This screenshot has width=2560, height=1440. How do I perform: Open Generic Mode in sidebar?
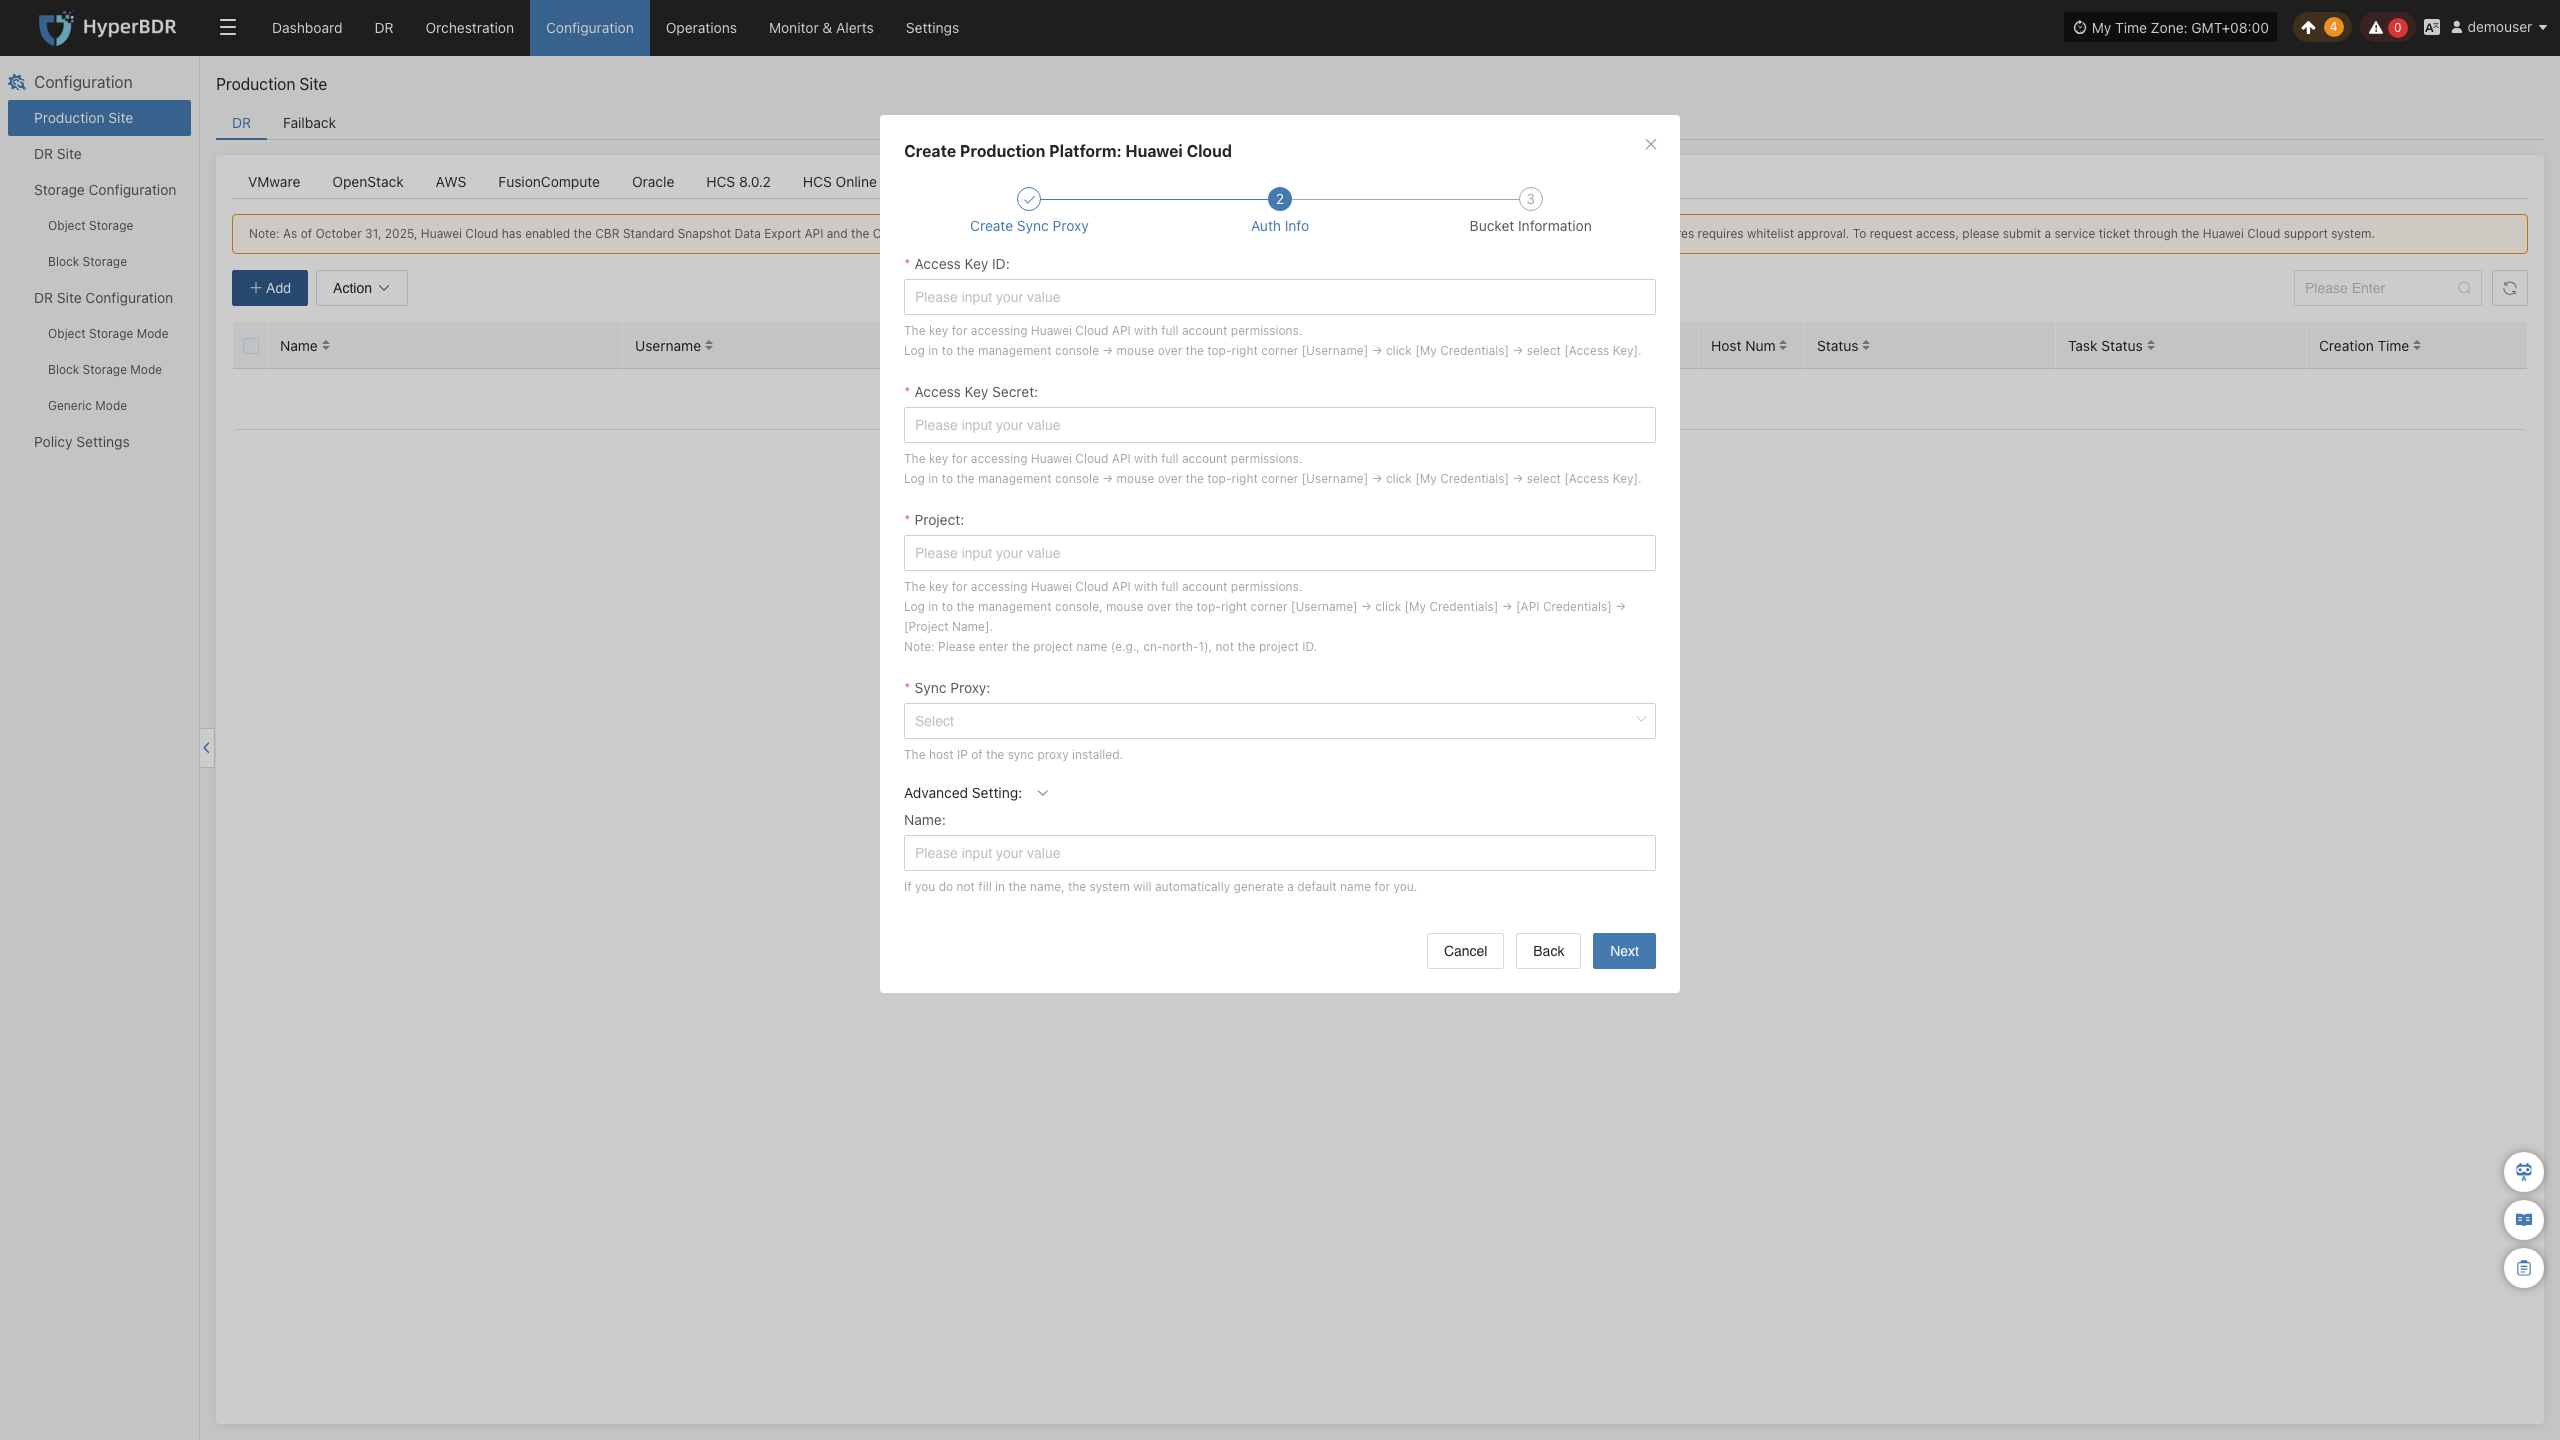99,406
